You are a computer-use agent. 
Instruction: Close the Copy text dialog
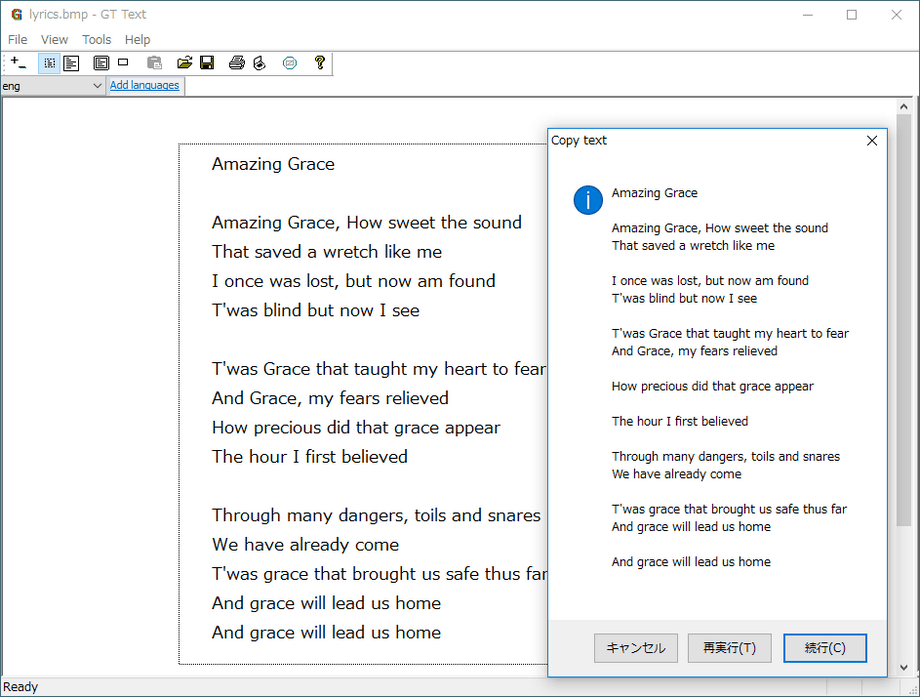click(872, 141)
